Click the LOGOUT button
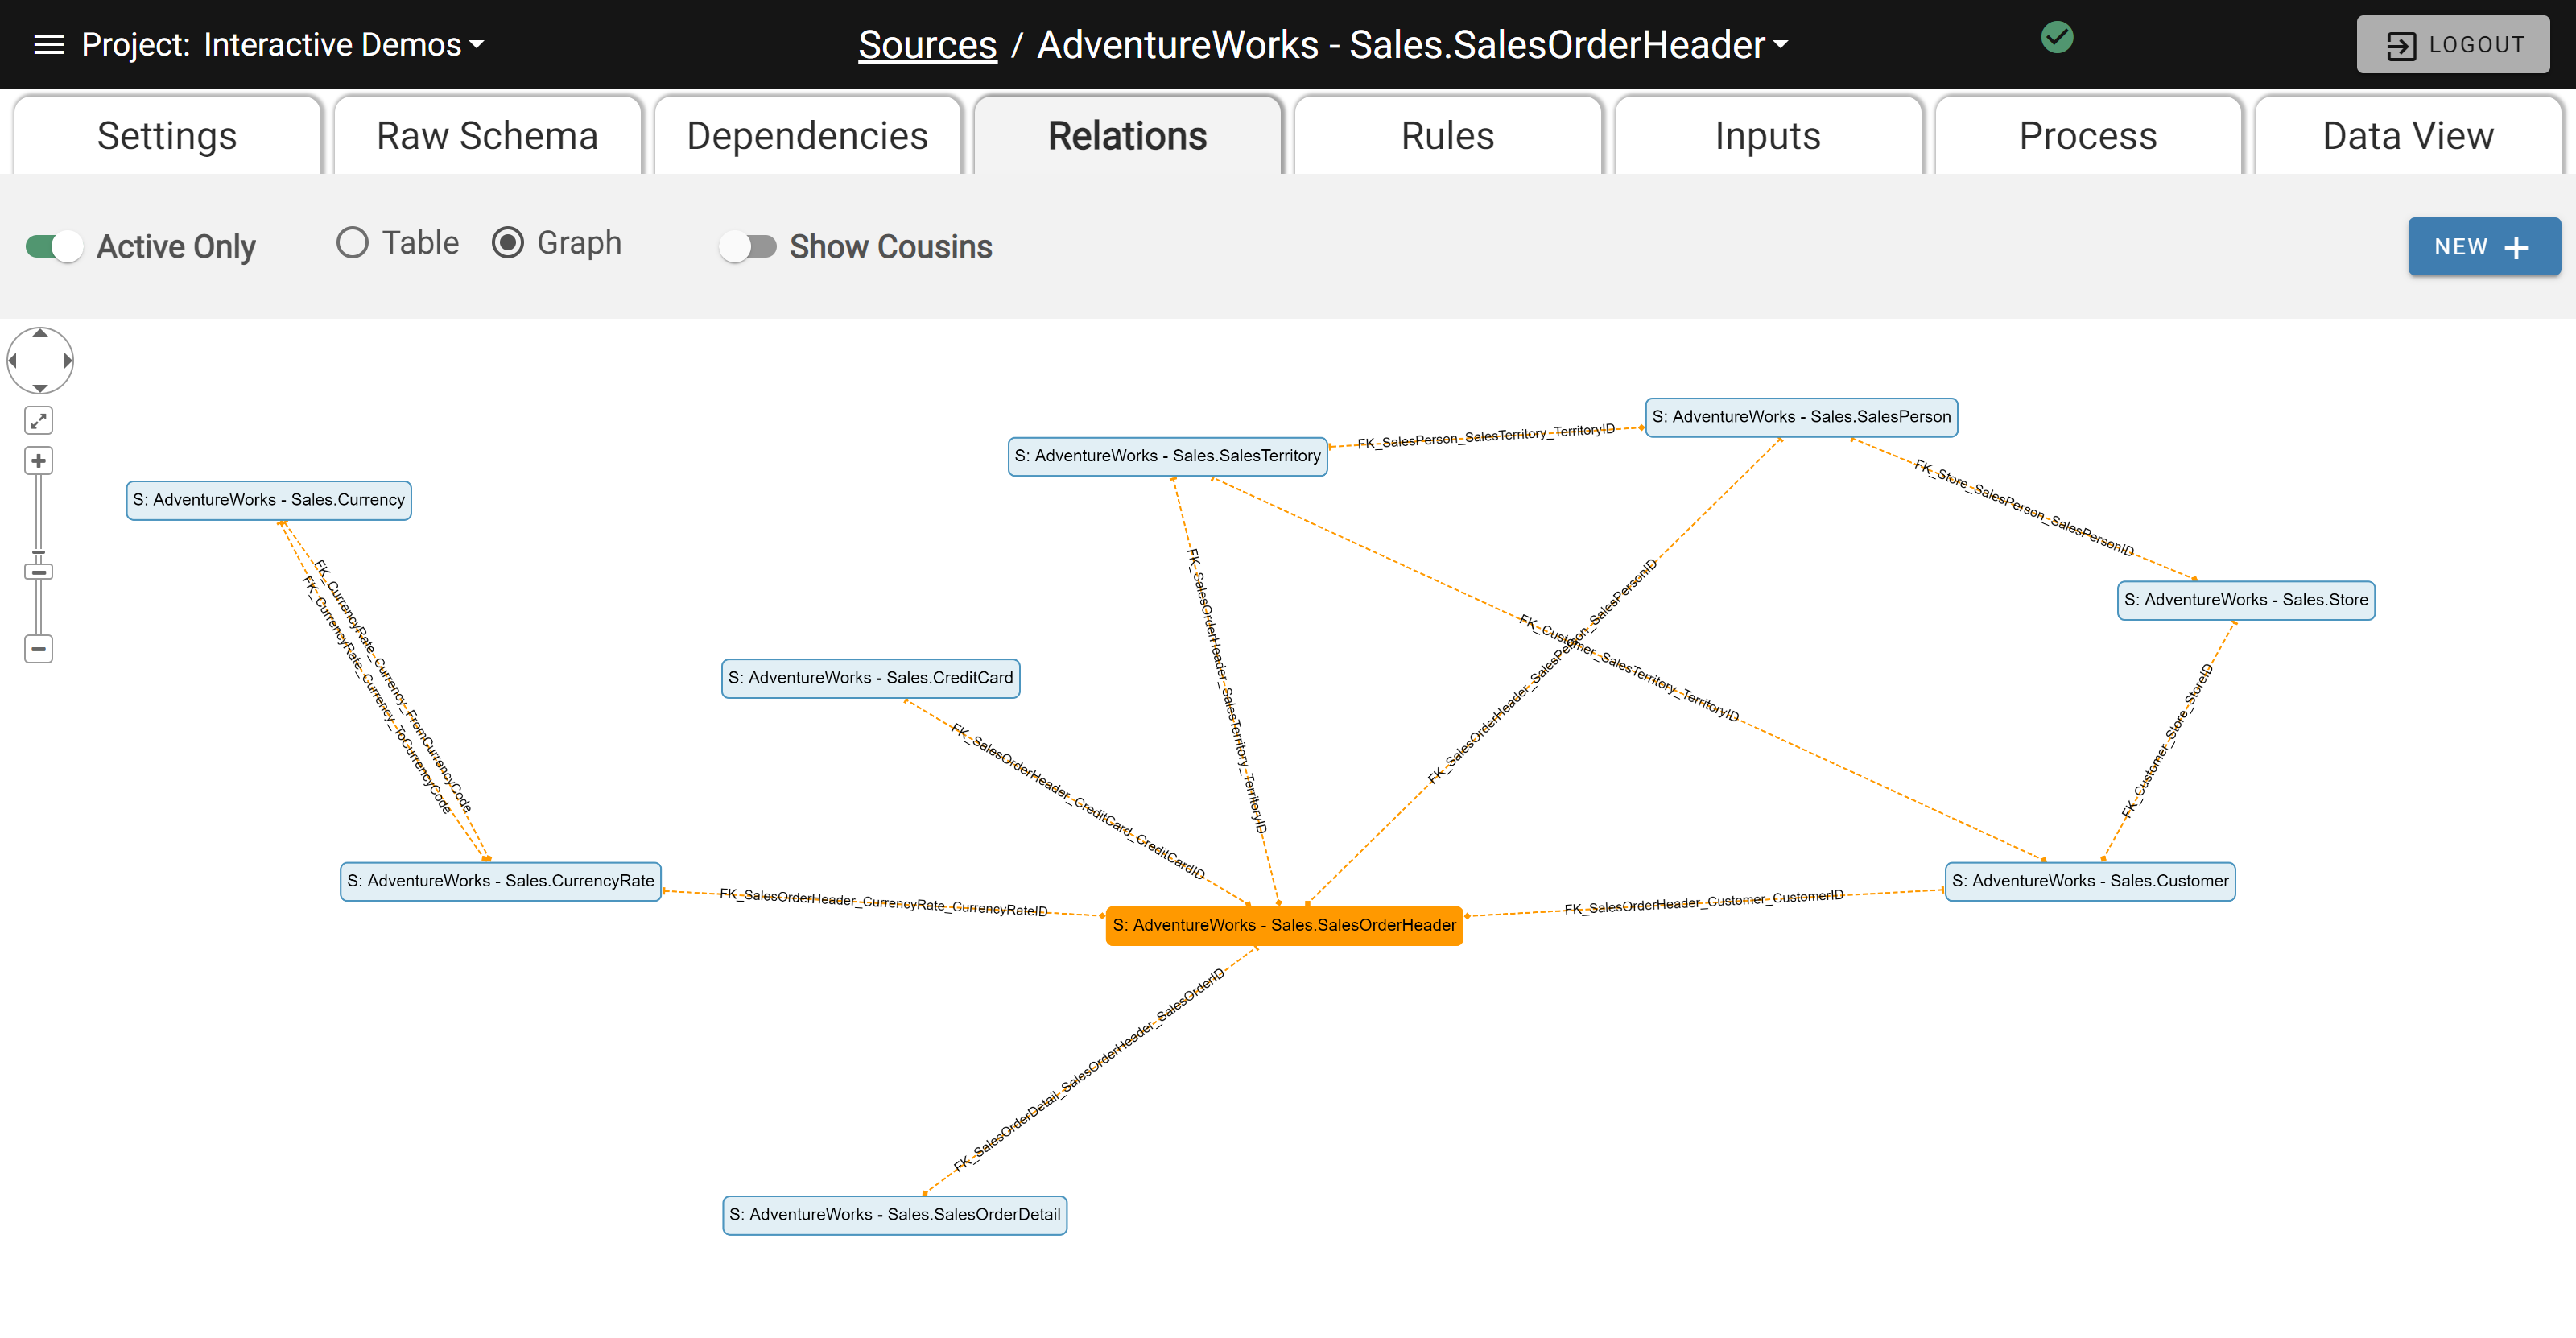 click(2452, 45)
